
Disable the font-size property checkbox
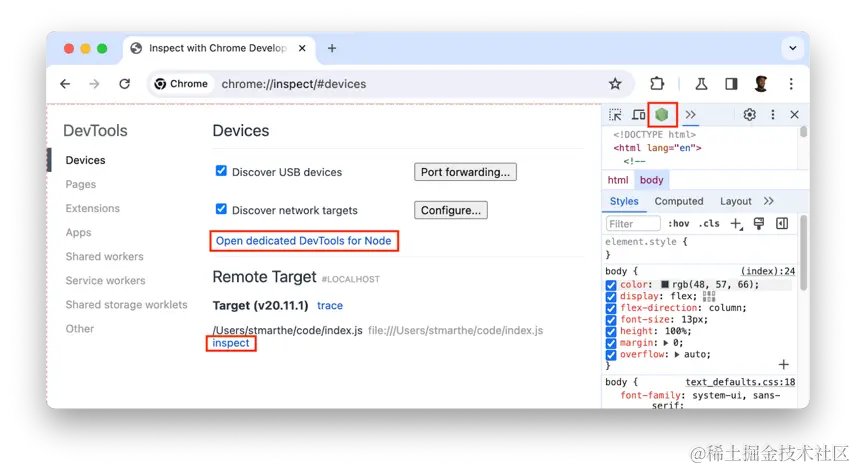(611, 320)
